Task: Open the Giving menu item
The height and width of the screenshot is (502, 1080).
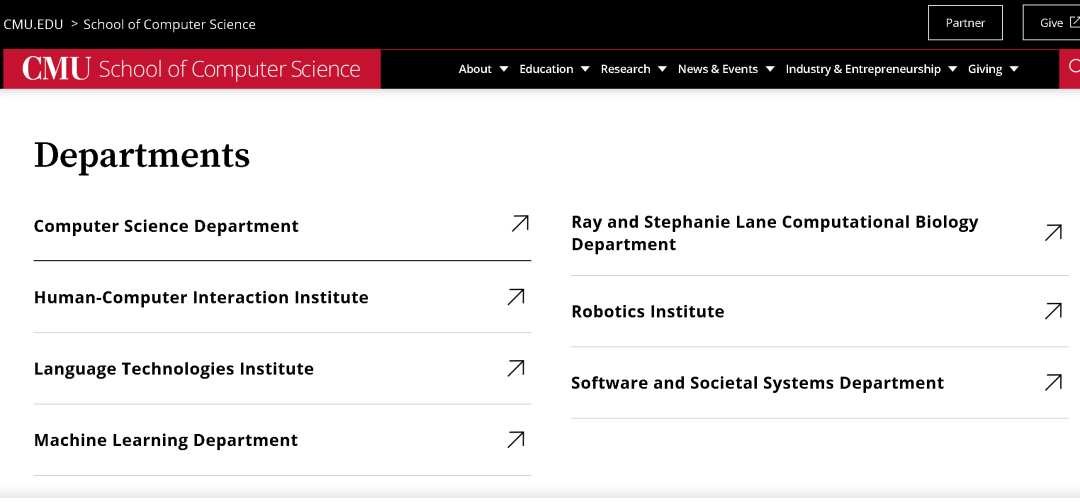Action: (985, 69)
